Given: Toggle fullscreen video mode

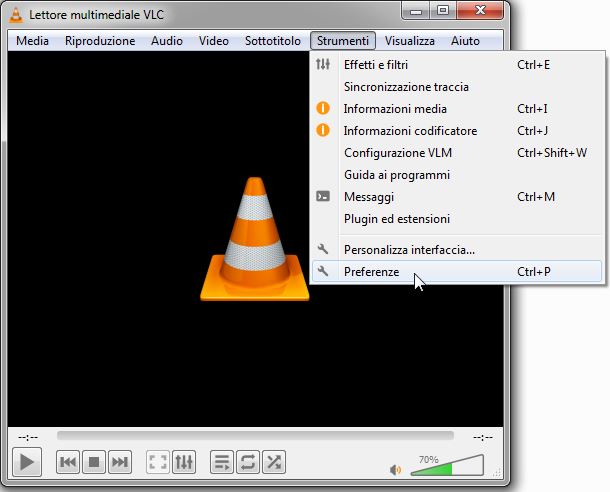Looking at the screenshot, I should [x=158, y=462].
